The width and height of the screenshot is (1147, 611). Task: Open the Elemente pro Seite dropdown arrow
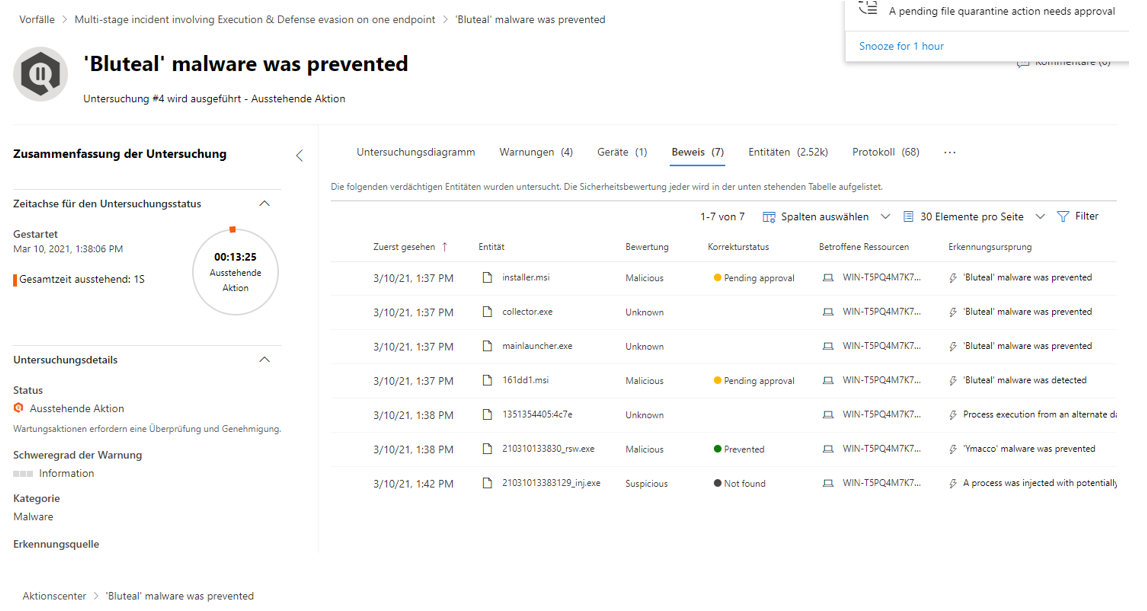tap(1040, 217)
